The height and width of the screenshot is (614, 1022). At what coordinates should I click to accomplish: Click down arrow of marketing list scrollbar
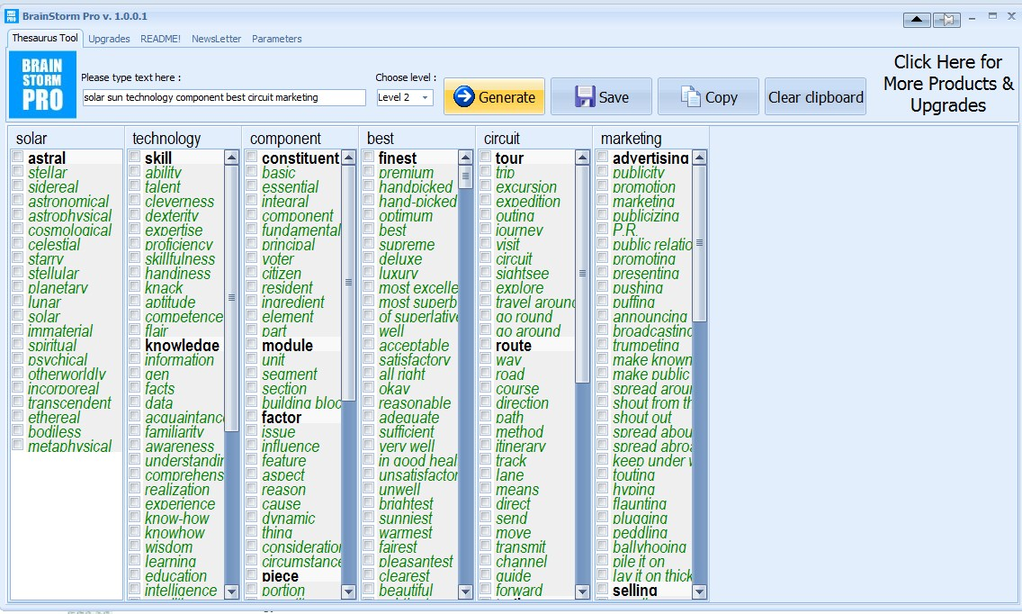click(699, 591)
